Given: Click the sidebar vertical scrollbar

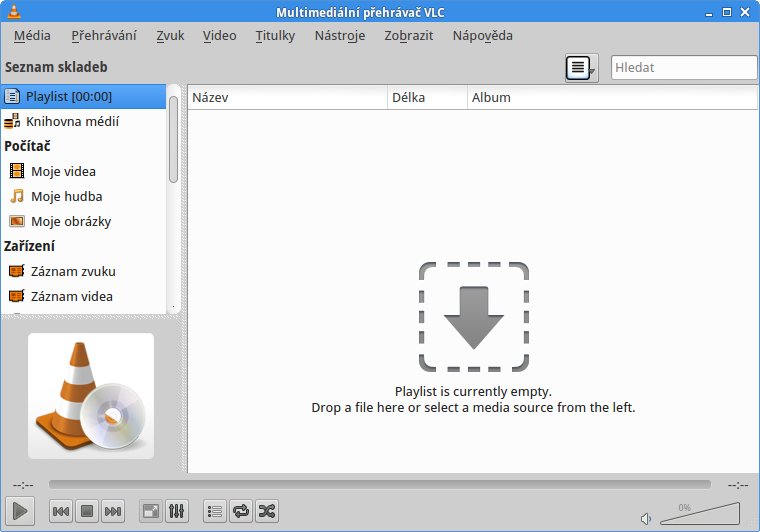Looking at the screenshot, I should point(174,140).
